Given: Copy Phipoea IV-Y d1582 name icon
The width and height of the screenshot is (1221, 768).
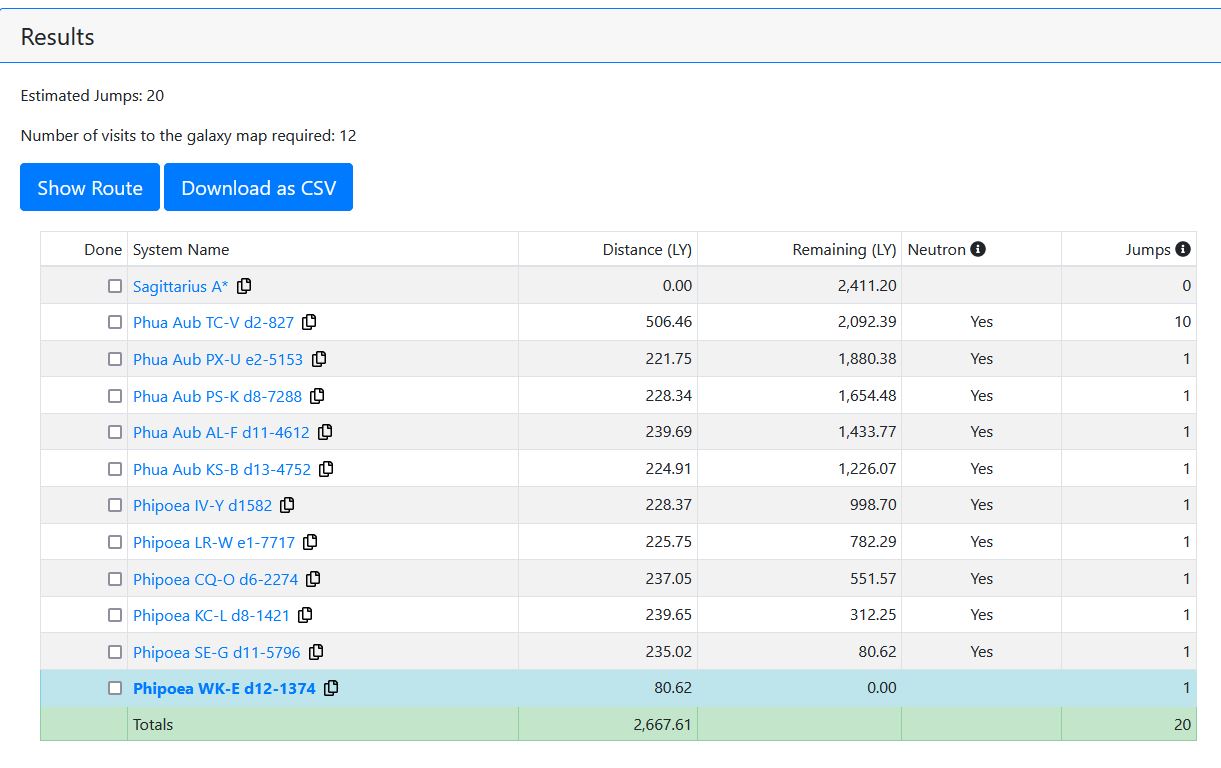Looking at the screenshot, I should 287,505.
